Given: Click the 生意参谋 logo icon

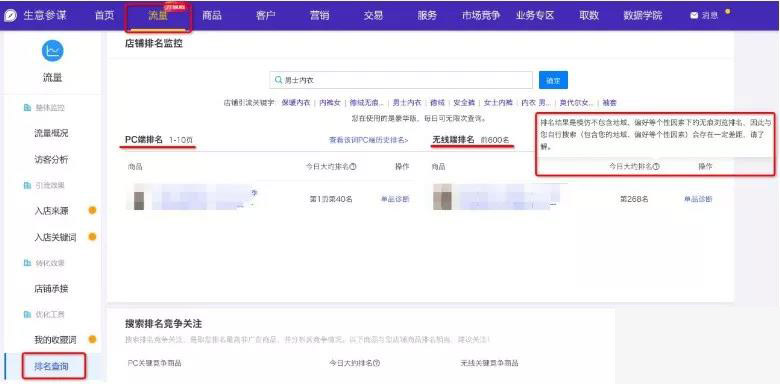Looking at the screenshot, I should (x=10, y=15).
